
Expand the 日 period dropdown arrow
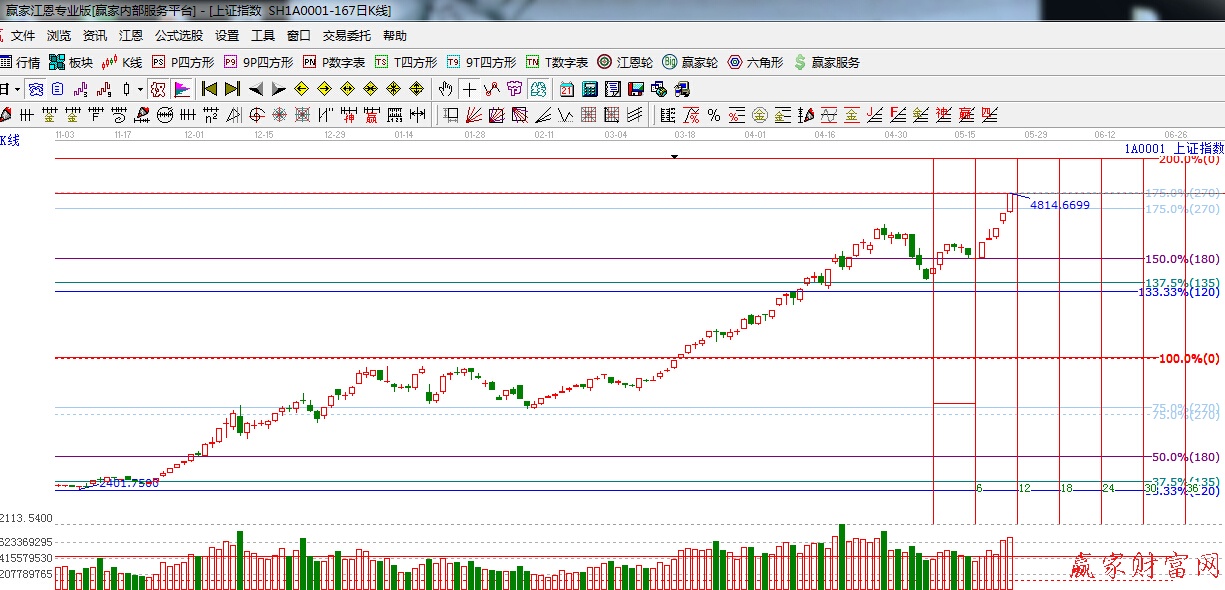(17, 89)
